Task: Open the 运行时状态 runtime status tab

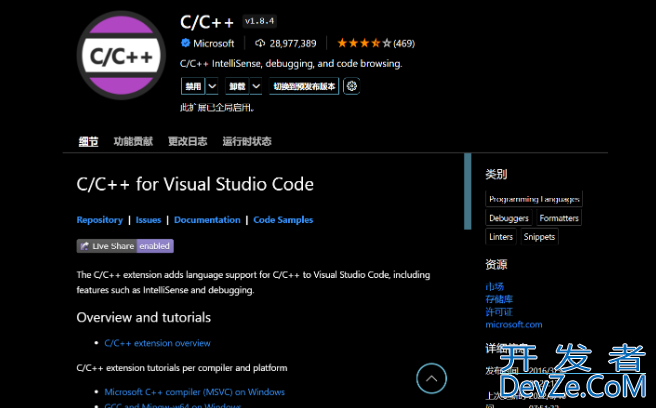Action: 247,142
